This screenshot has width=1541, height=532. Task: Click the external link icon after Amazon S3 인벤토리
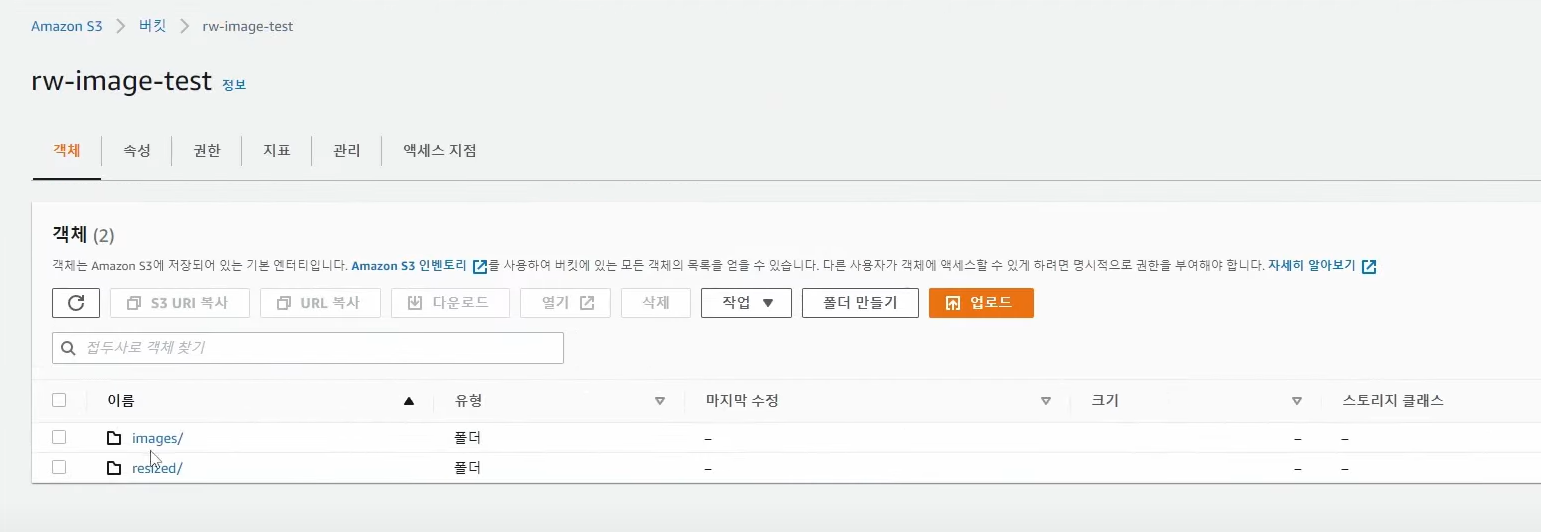[x=480, y=267]
